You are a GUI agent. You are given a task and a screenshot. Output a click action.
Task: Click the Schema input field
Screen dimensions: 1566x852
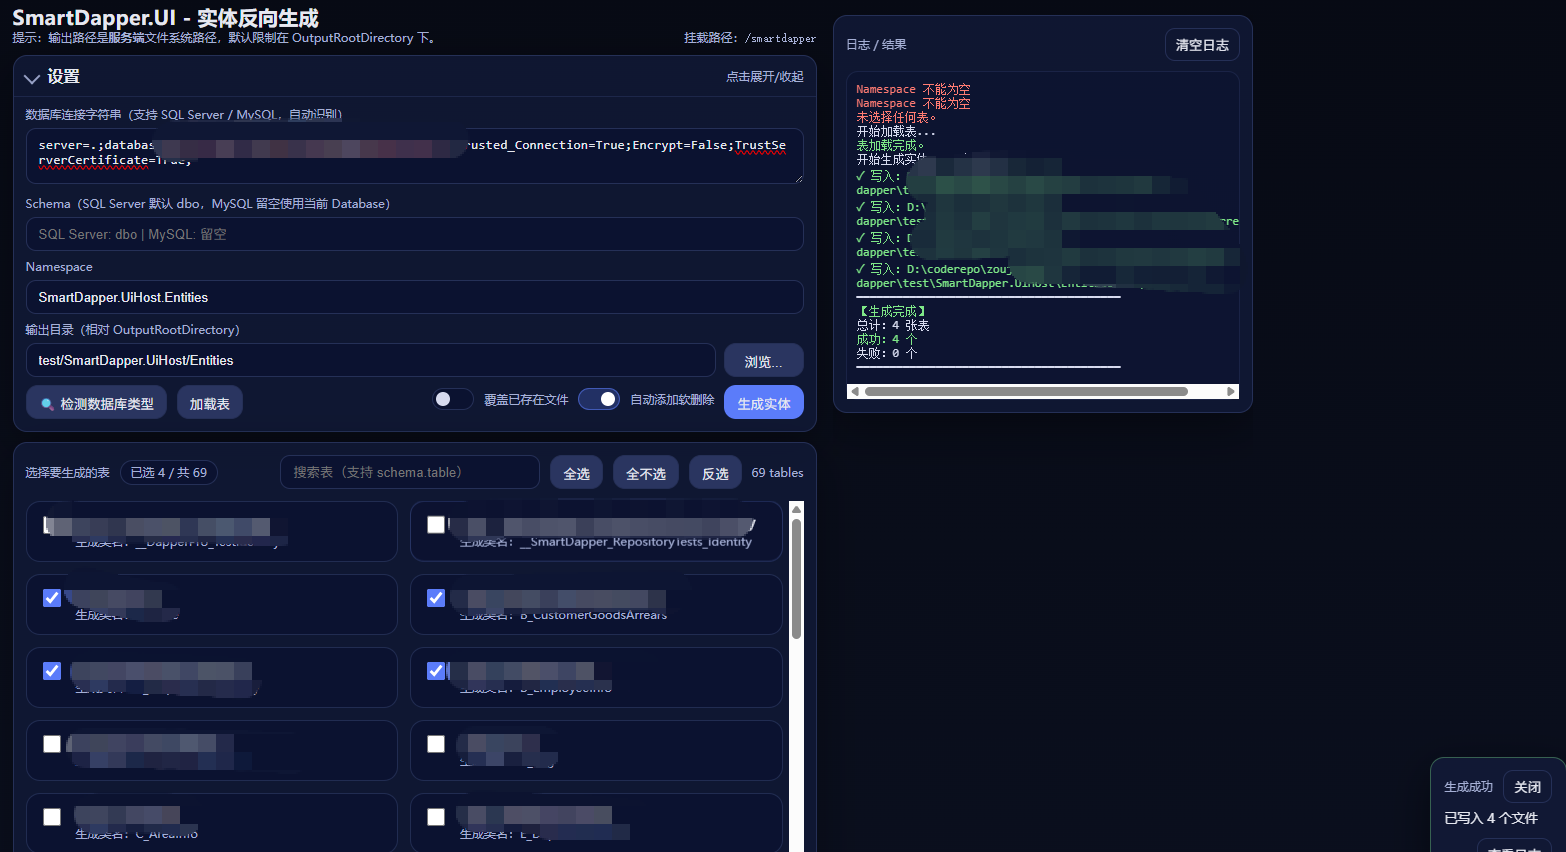point(414,234)
